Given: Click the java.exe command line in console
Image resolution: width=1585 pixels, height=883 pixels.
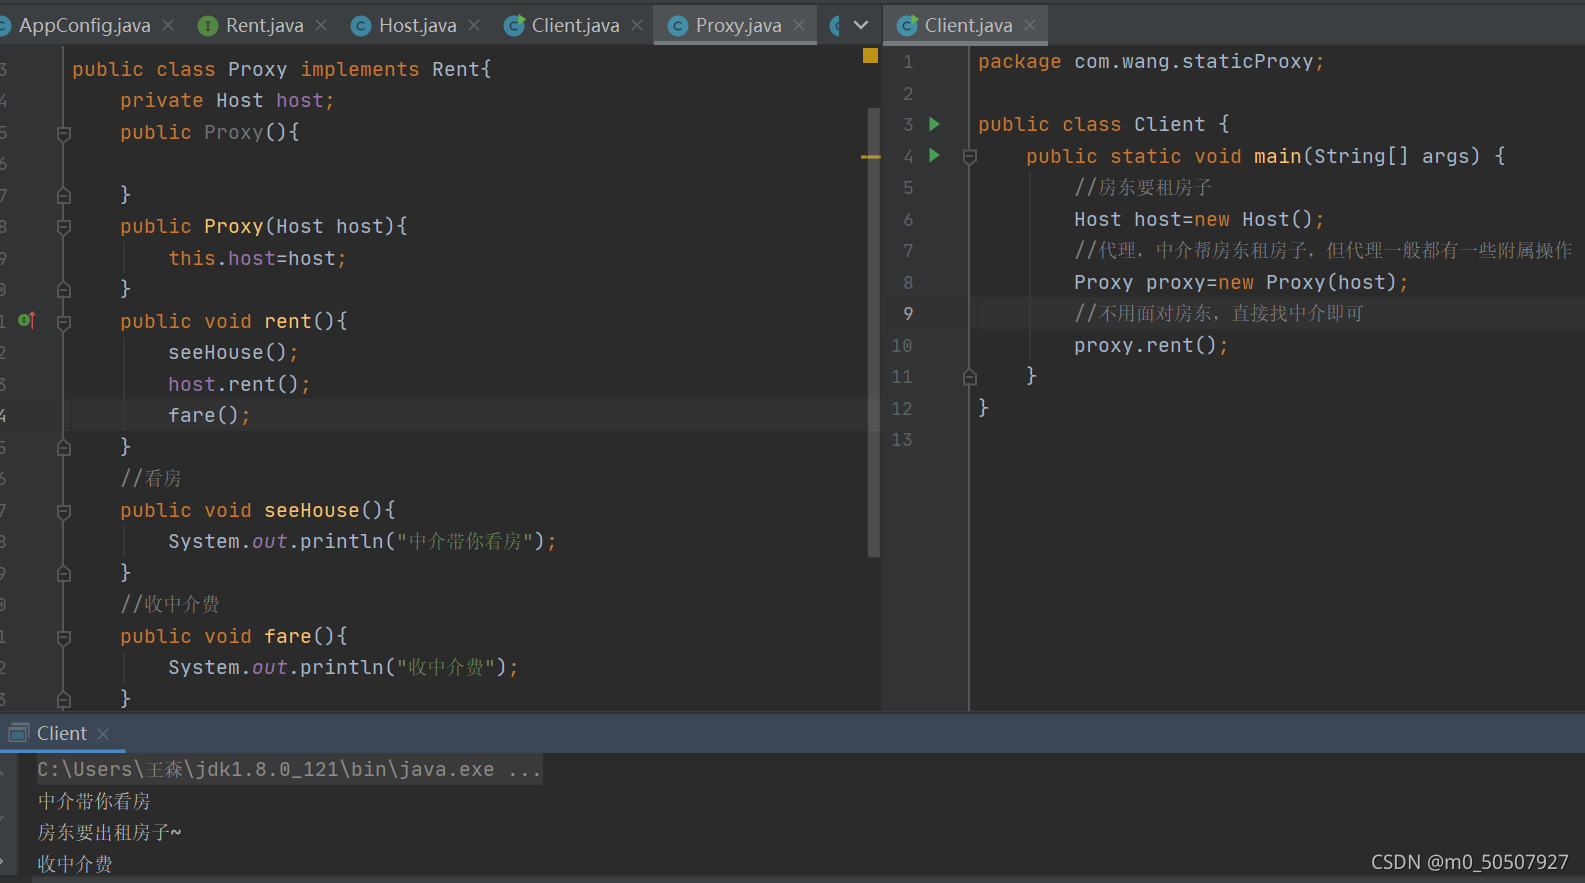Looking at the screenshot, I should [x=289, y=769].
